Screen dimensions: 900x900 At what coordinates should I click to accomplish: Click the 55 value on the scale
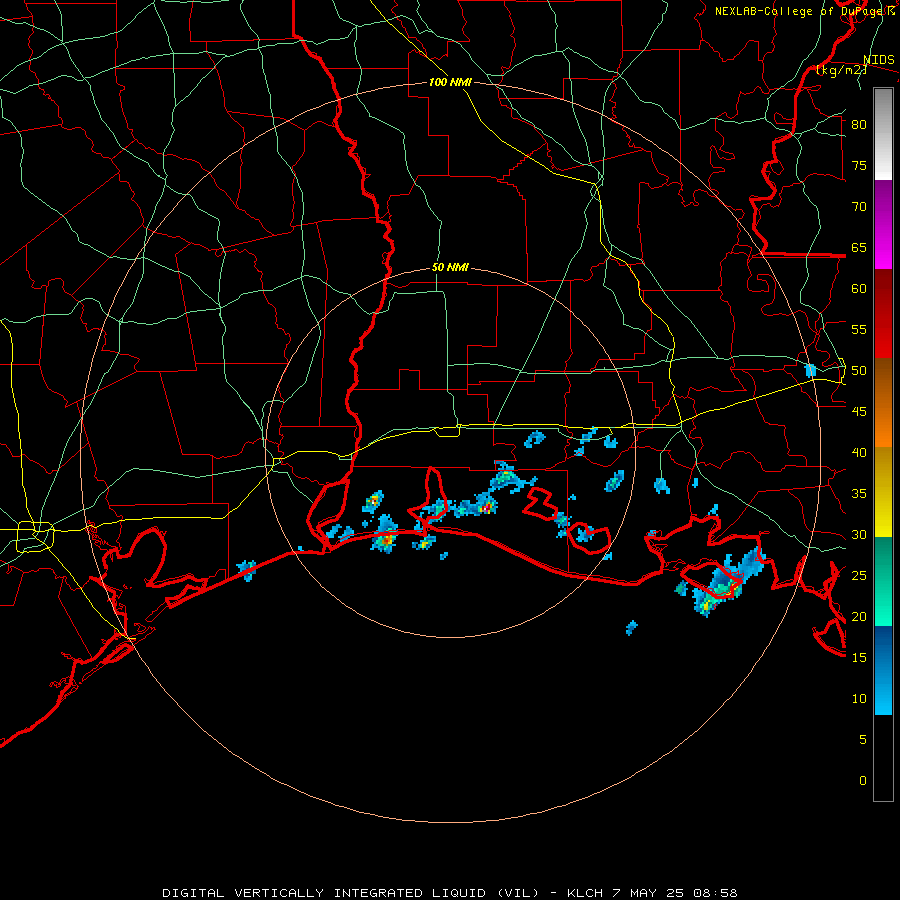[x=859, y=329]
